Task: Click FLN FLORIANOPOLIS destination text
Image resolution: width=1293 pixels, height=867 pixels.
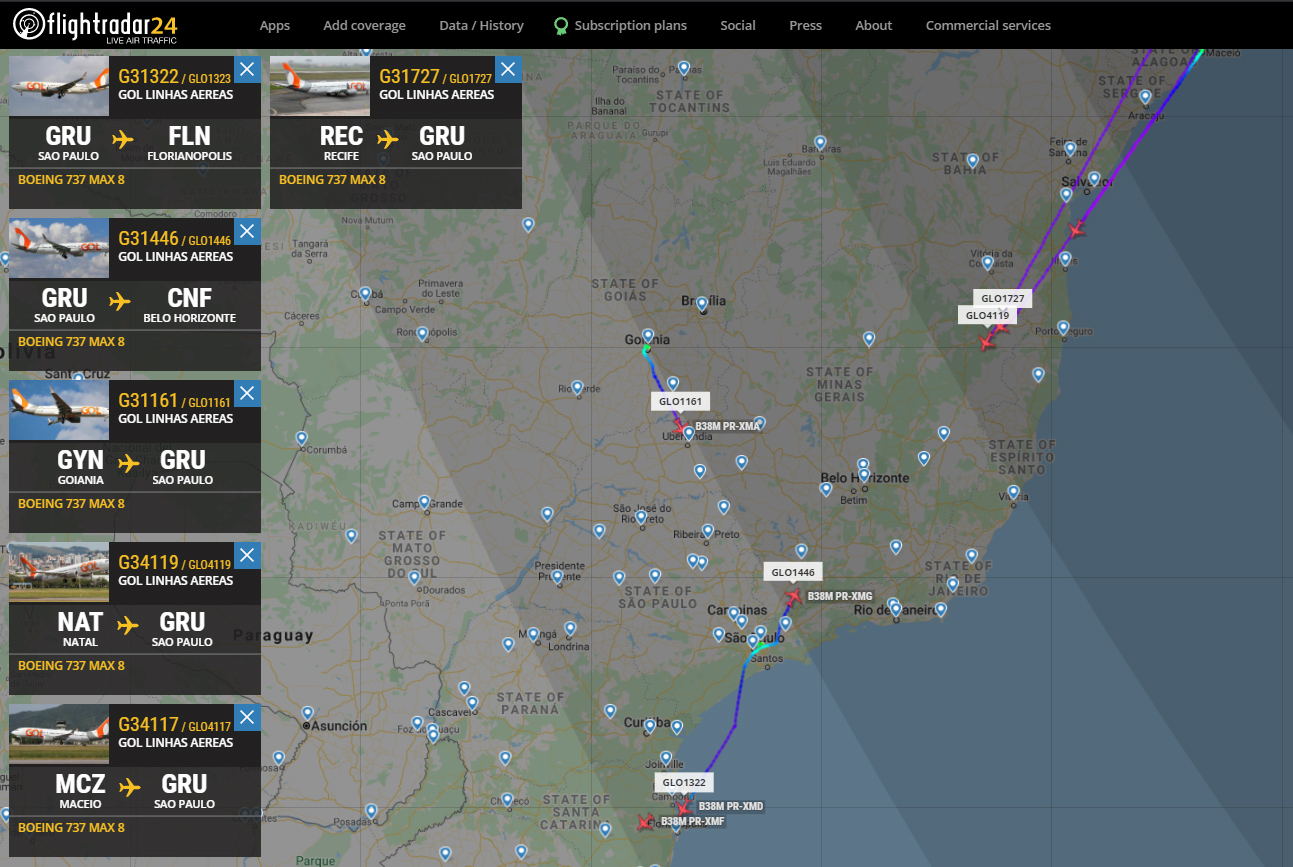Action: (189, 142)
